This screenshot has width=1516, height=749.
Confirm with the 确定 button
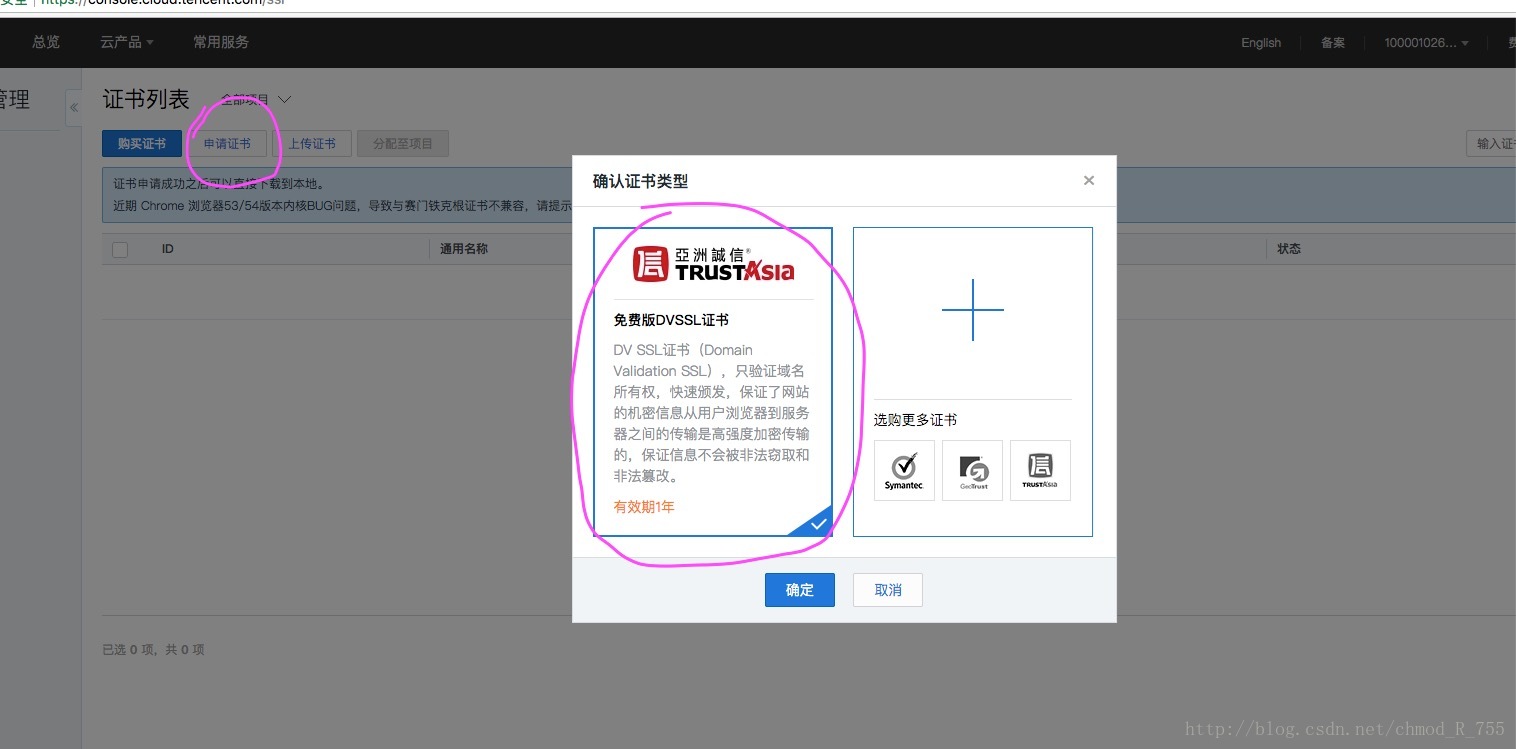pos(800,590)
